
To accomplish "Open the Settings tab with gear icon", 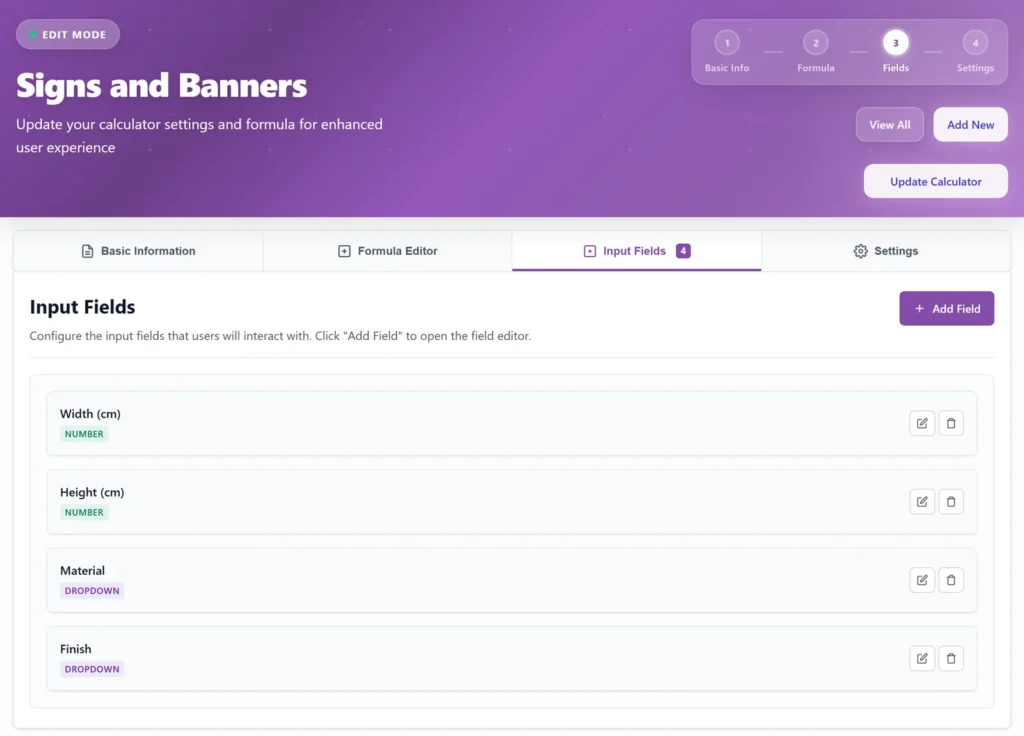I will click(x=886, y=251).
